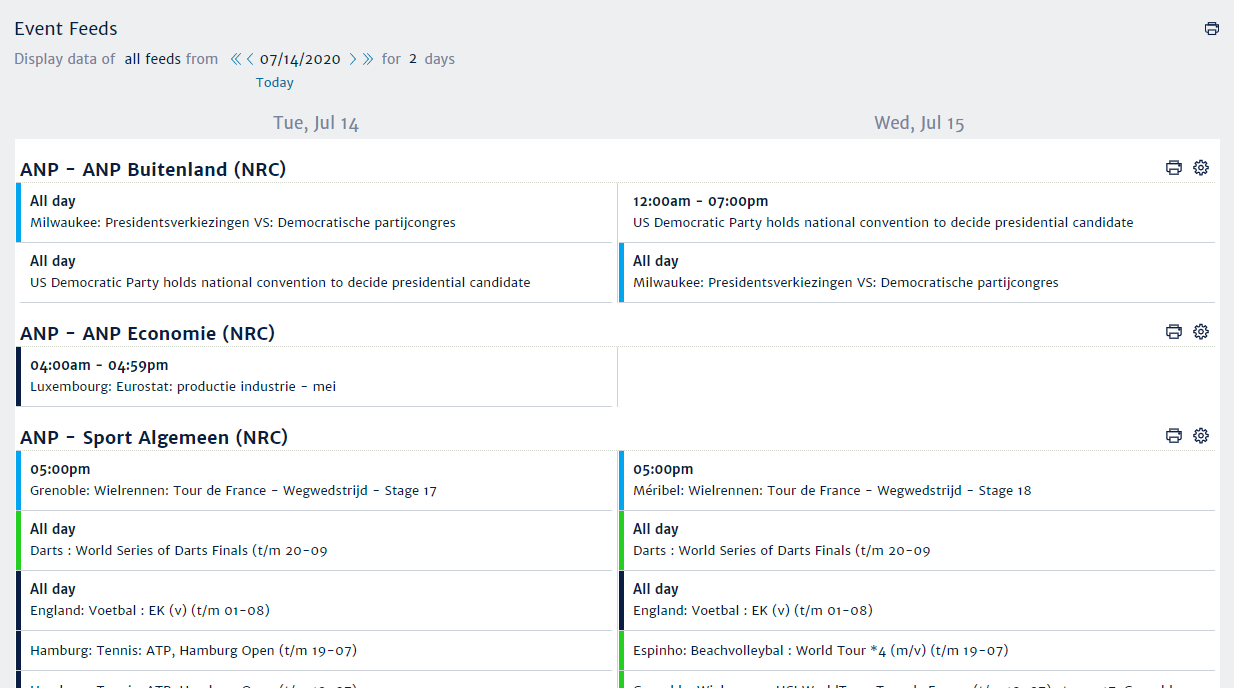Open Espinho Beachvolleybal World Tour event
The image size is (1234, 688).
click(917, 650)
